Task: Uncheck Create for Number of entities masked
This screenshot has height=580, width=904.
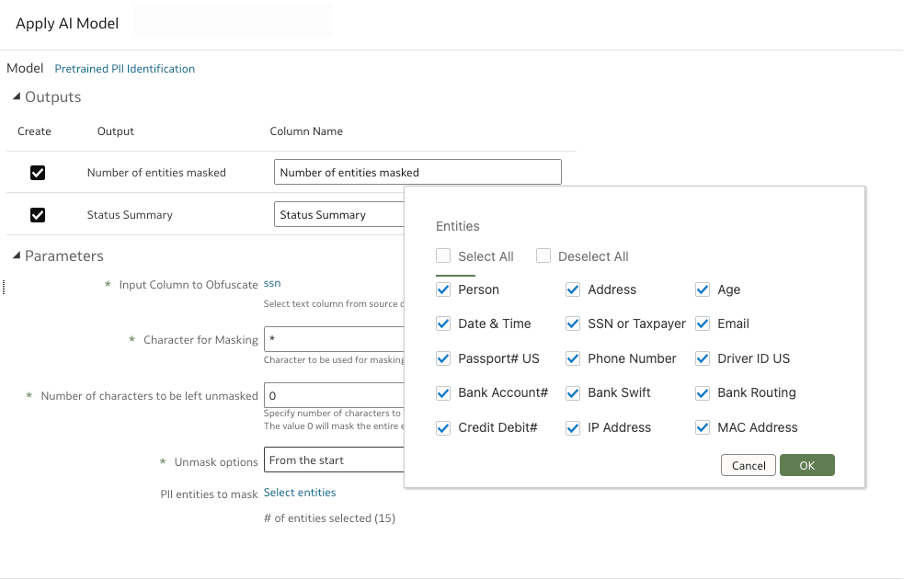Action: [38, 172]
